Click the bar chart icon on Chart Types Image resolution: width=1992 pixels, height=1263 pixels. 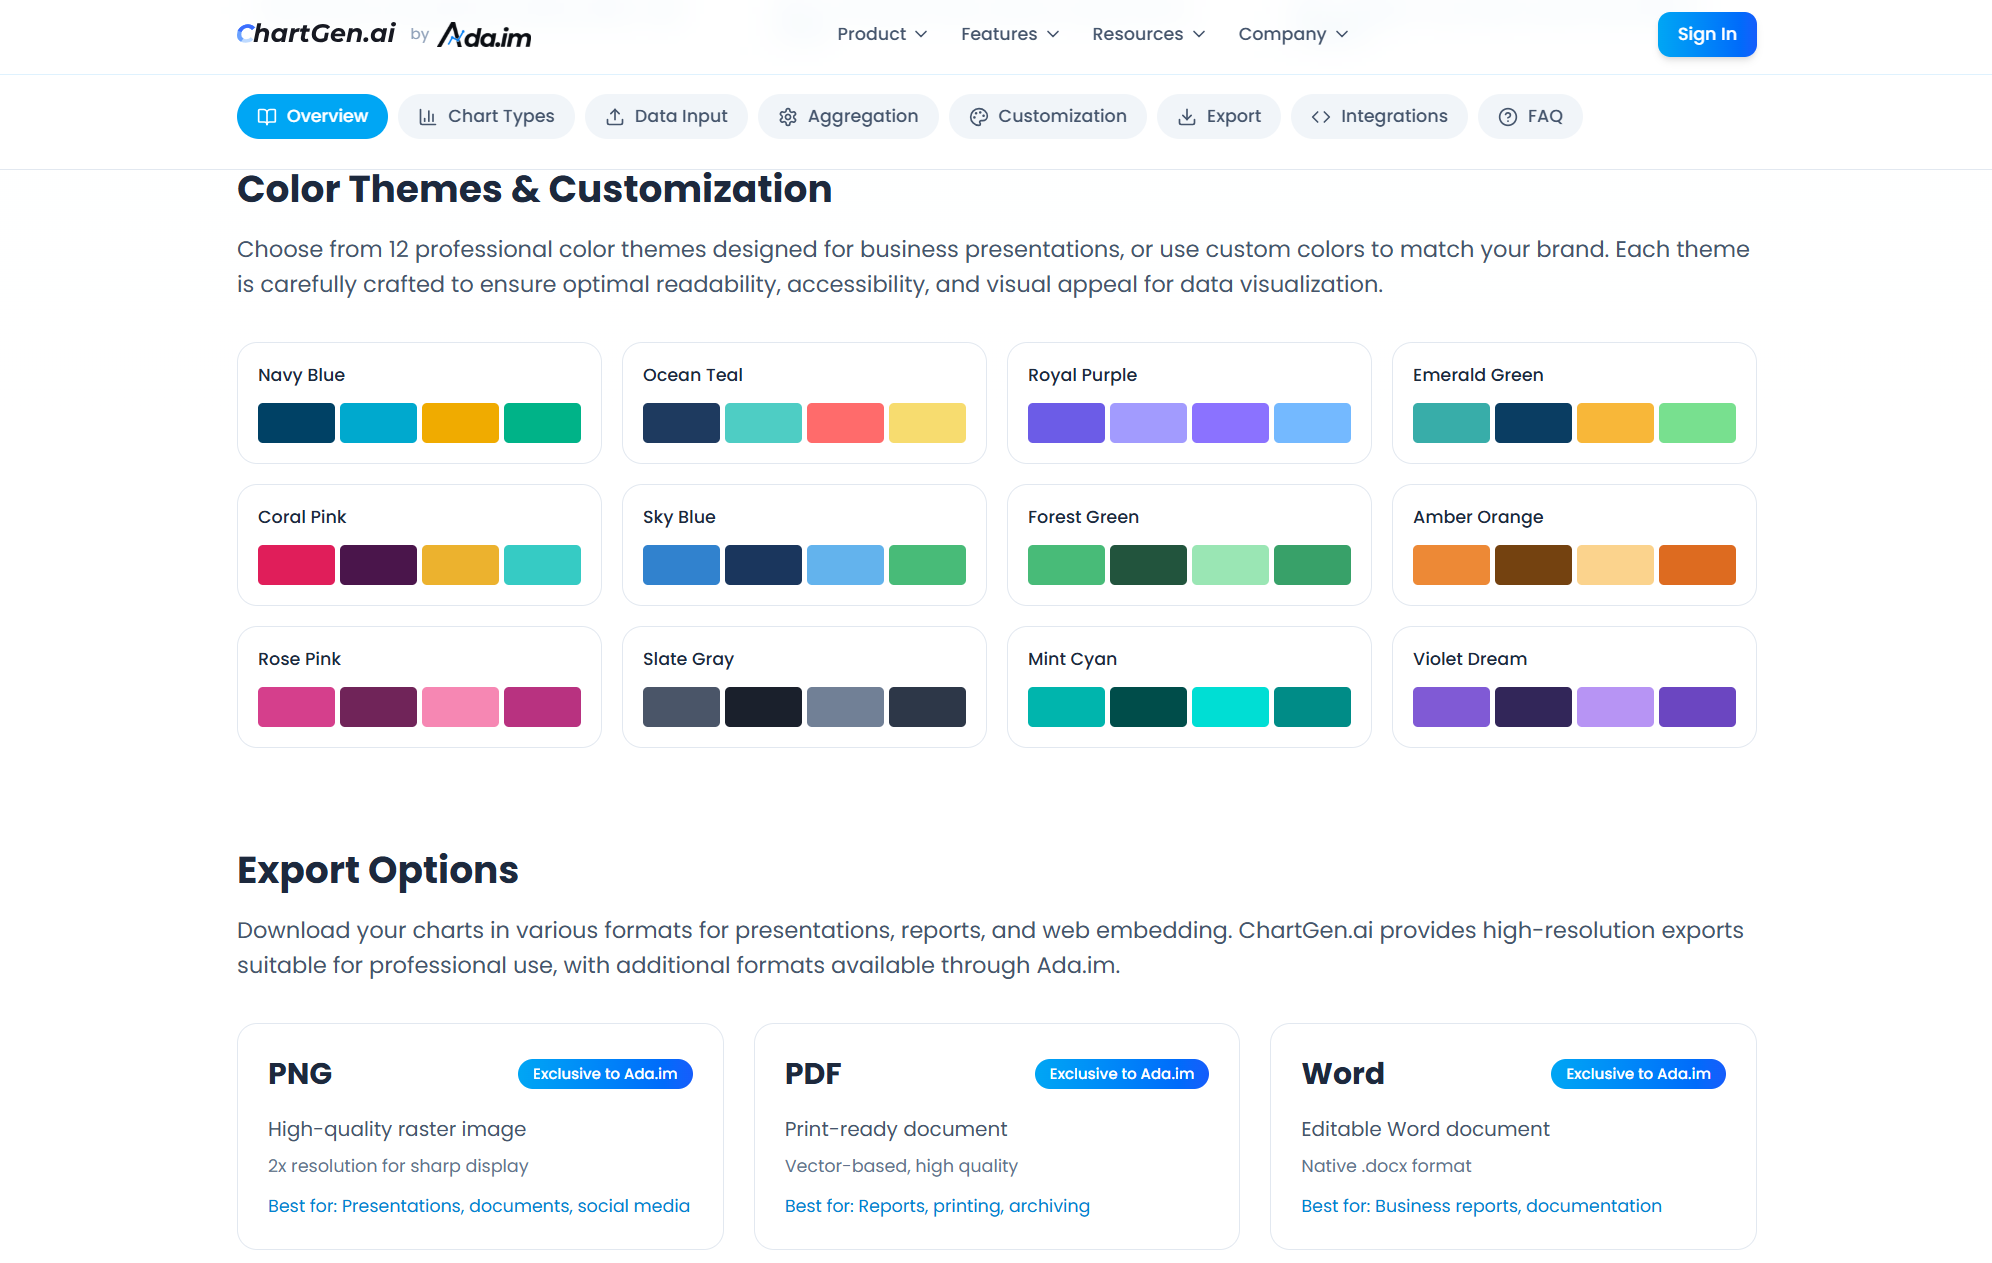pos(428,116)
